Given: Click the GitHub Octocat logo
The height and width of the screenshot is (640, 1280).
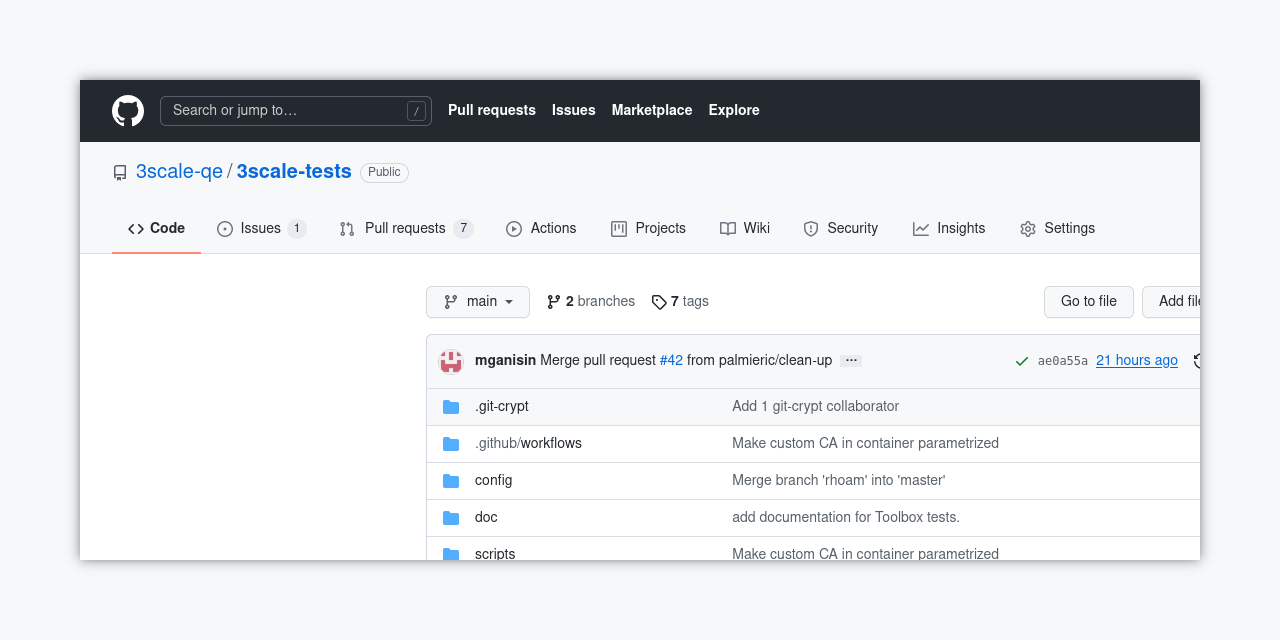Looking at the screenshot, I should (128, 111).
